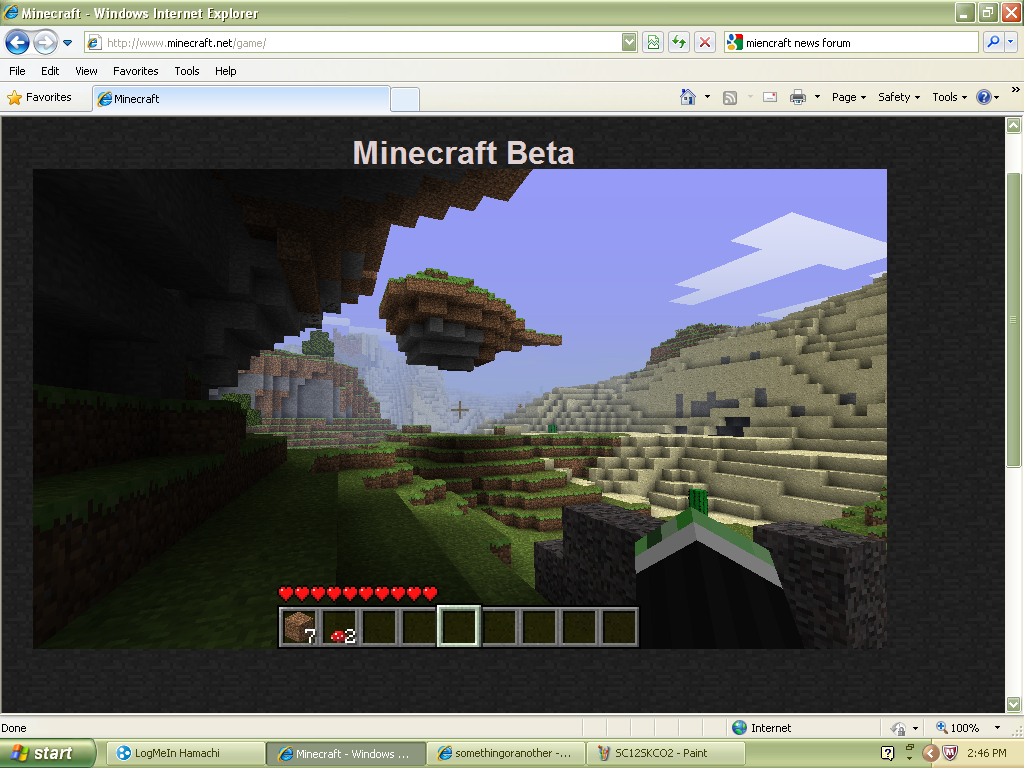
Task: Expand hidden system tray icons arrow
Action: pos(930,753)
